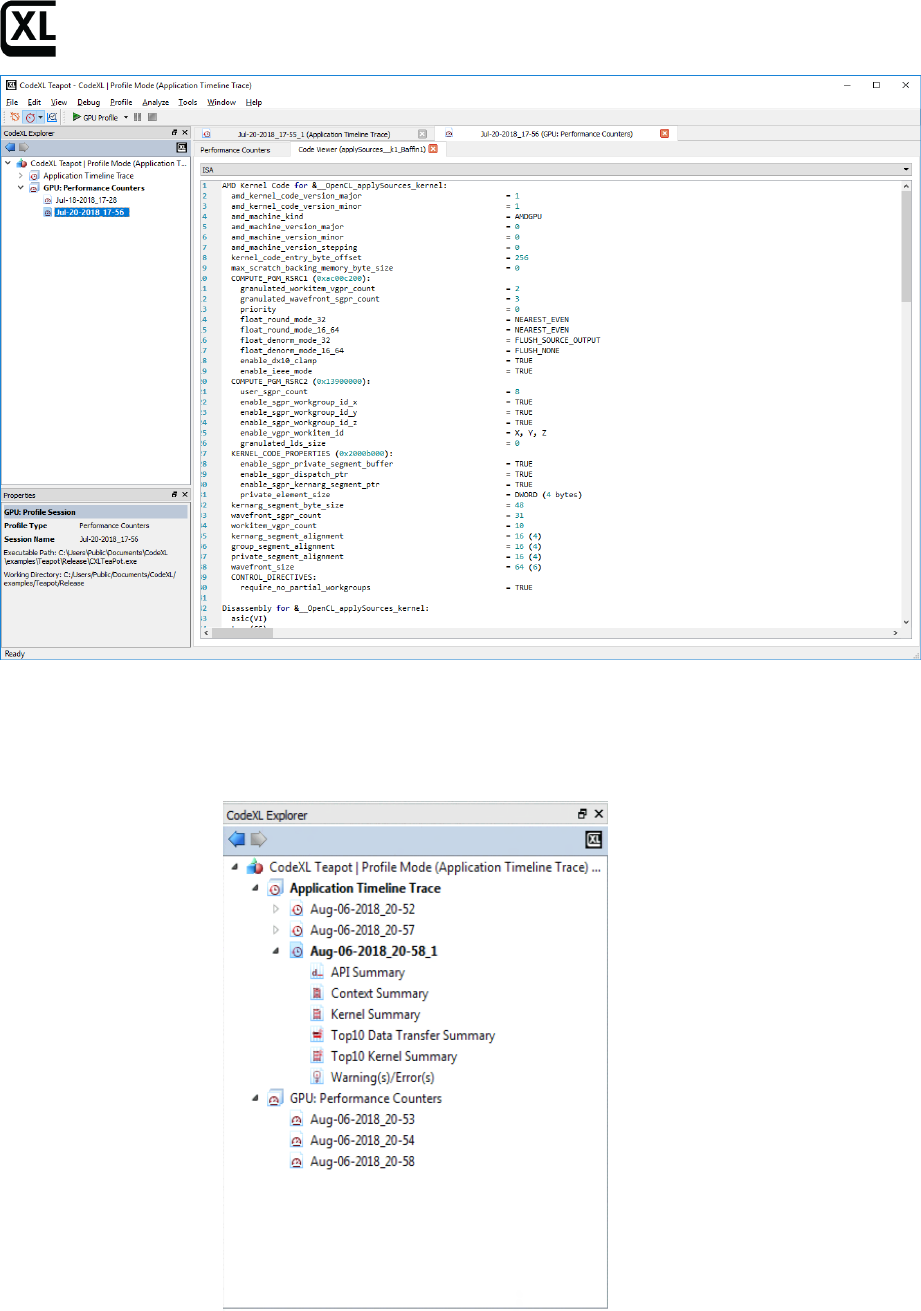921x1311 pixels.
Task: Select the Profile mode clock icon in toolbar
Action: (29, 117)
